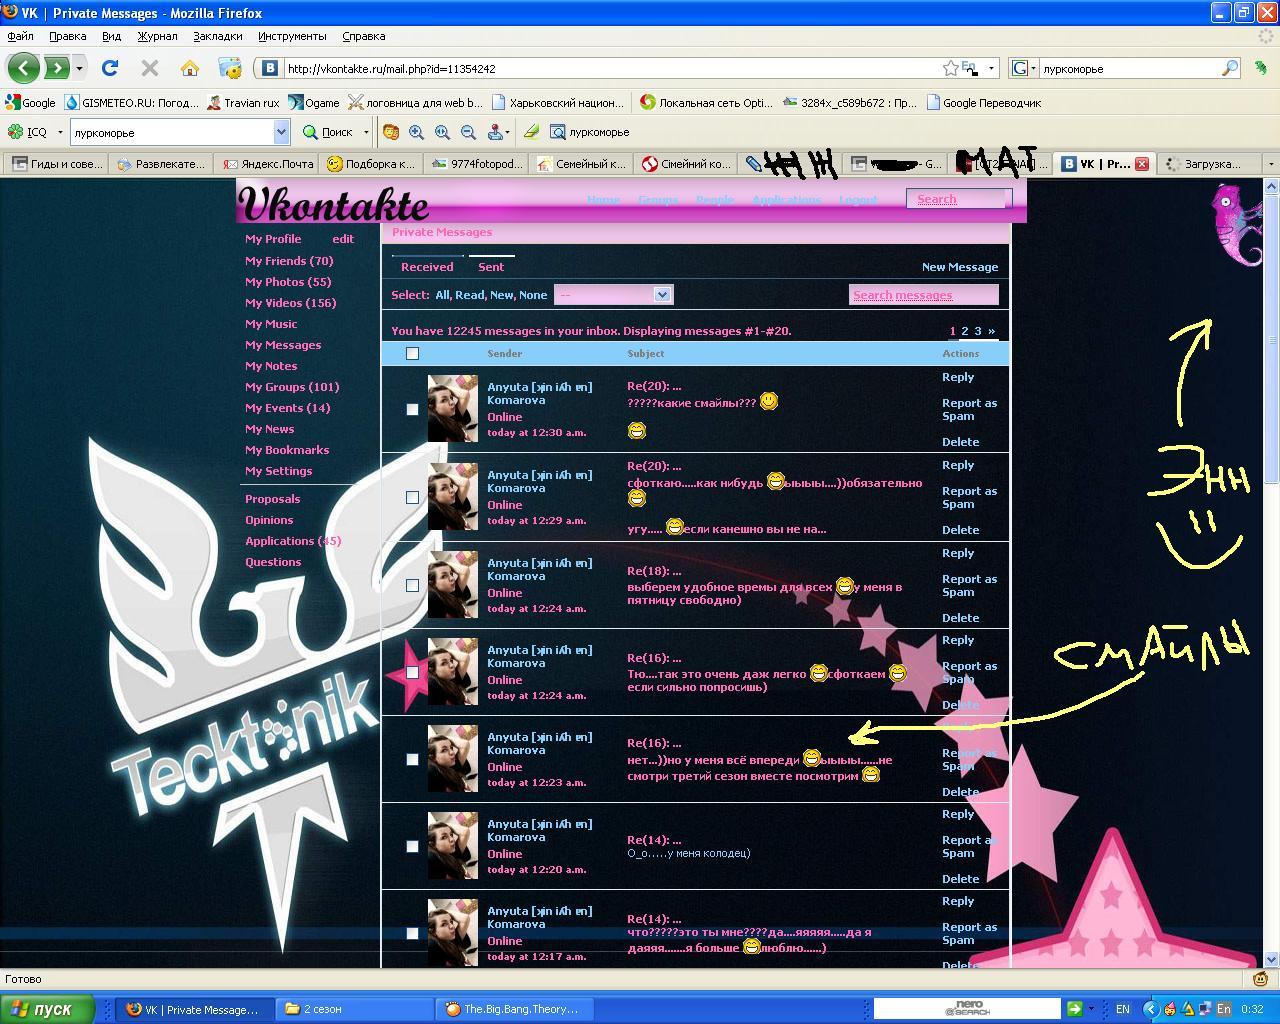Open the list-all-tabs dropdown arrow
The width and height of the screenshot is (1280, 1024).
(x=1271, y=164)
